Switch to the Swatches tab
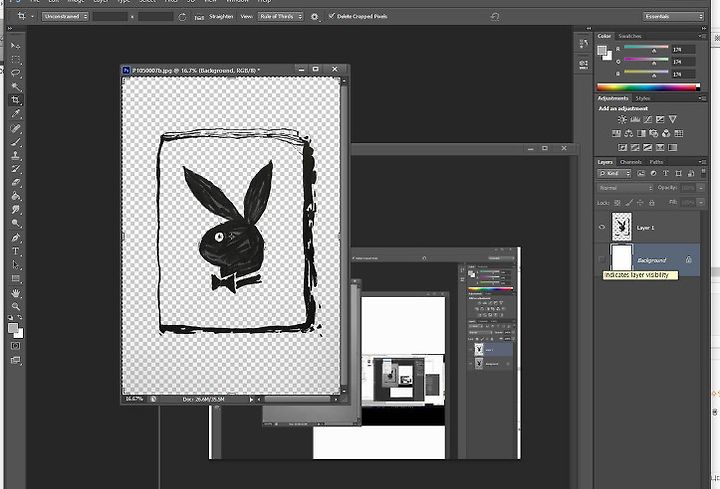 [630, 36]
